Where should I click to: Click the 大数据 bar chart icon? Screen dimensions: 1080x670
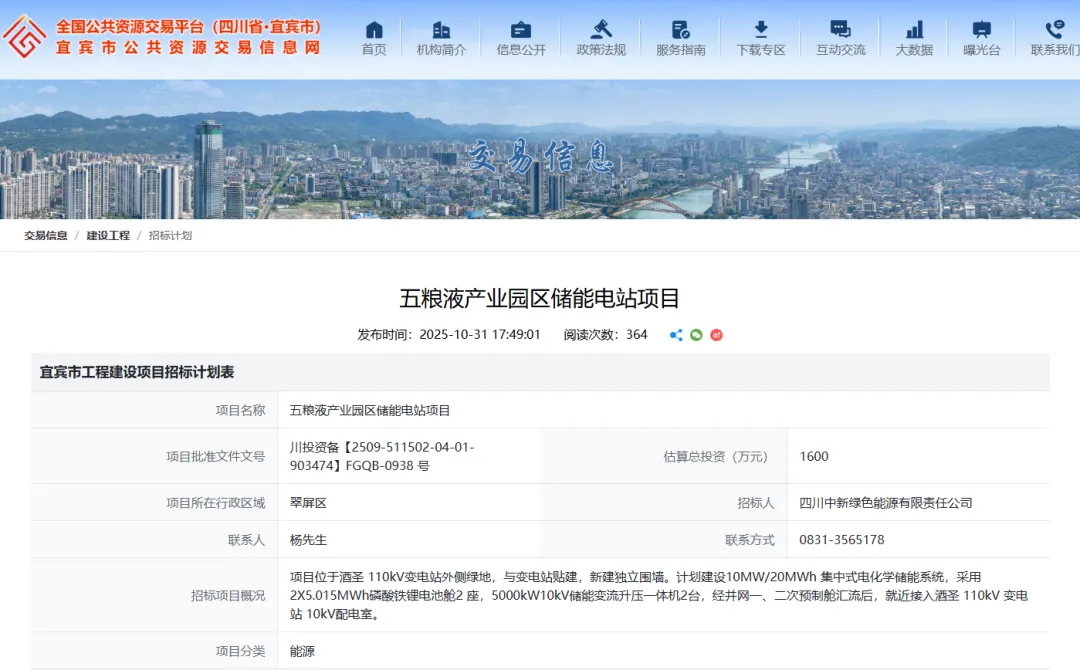914,31
